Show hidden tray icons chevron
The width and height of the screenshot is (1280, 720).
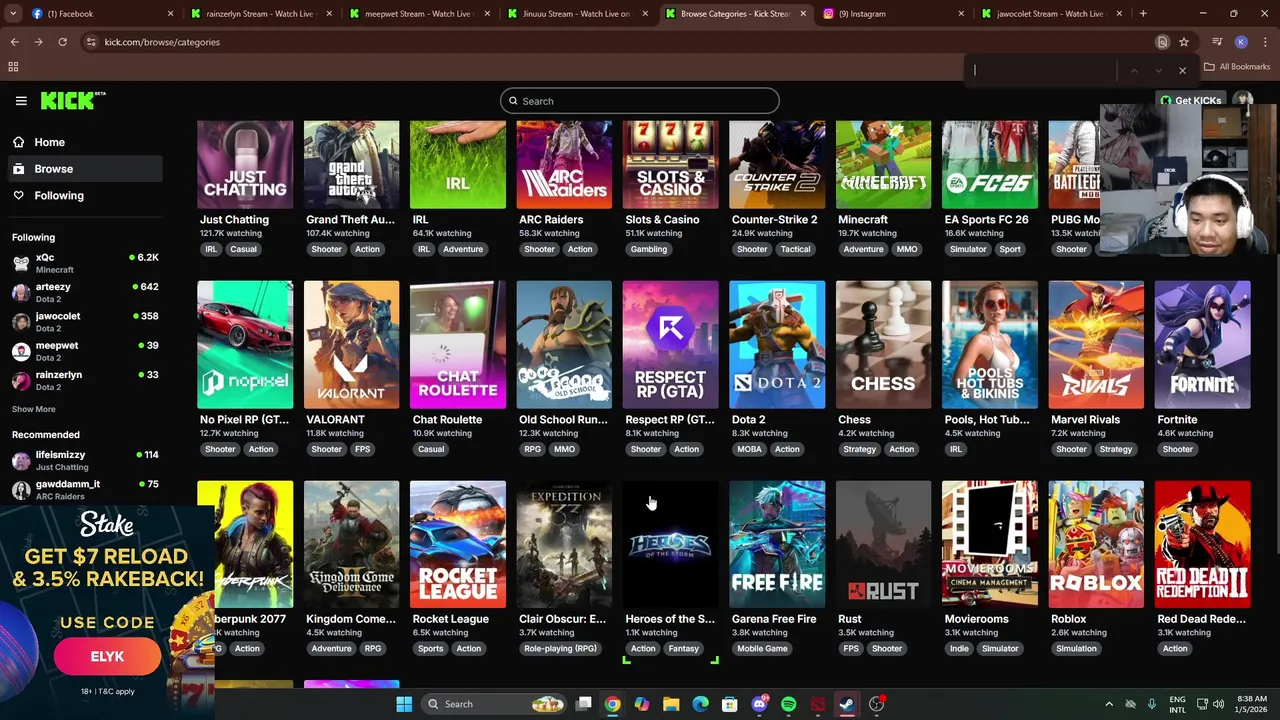[x=1108, y=704]
